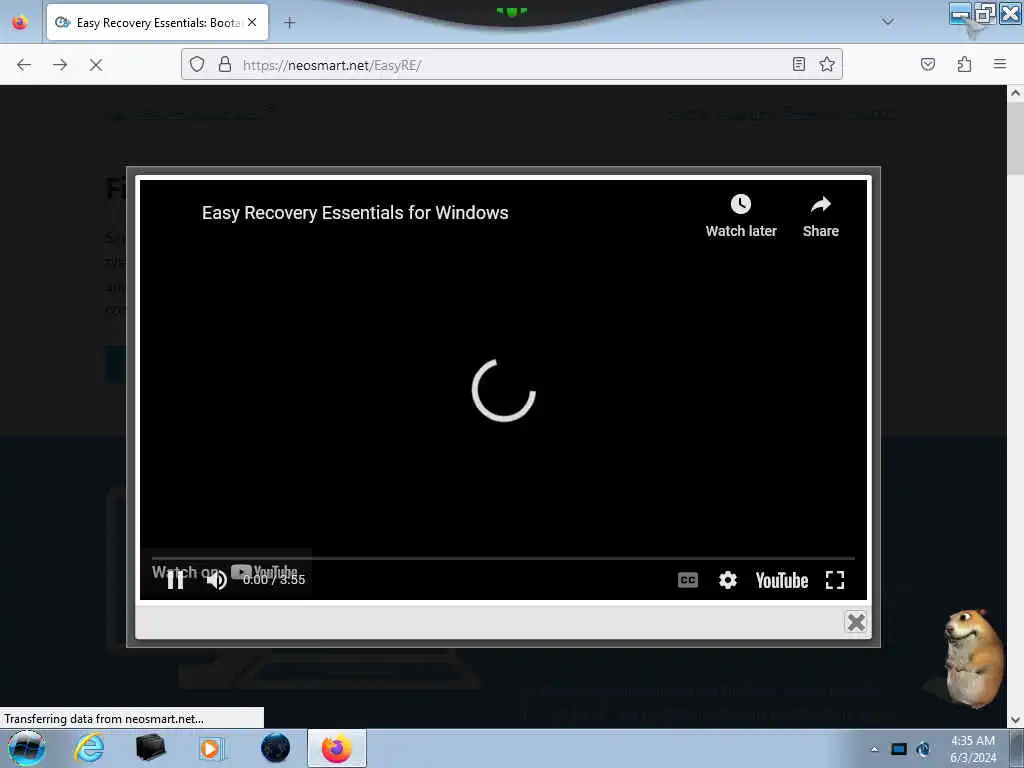Open tray icon beside the clock
The height and width of the screenshot is (768, 1024).
coord(923,749)
